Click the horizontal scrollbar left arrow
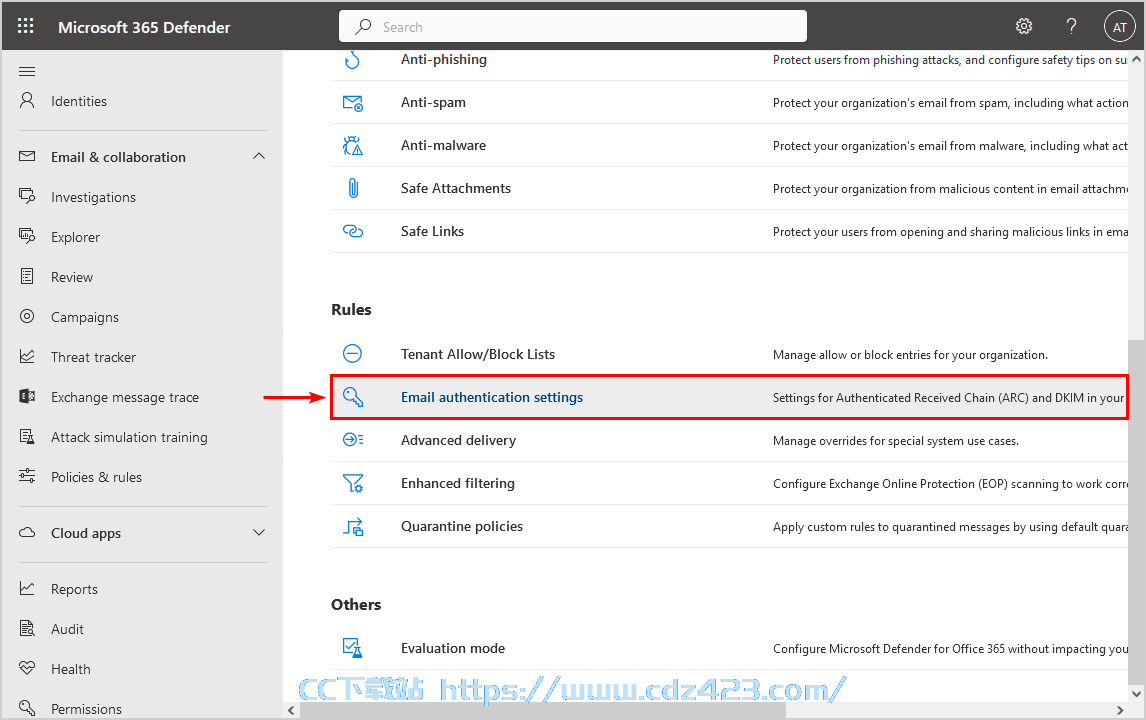 pyautogui.click(x=292, y=710)
